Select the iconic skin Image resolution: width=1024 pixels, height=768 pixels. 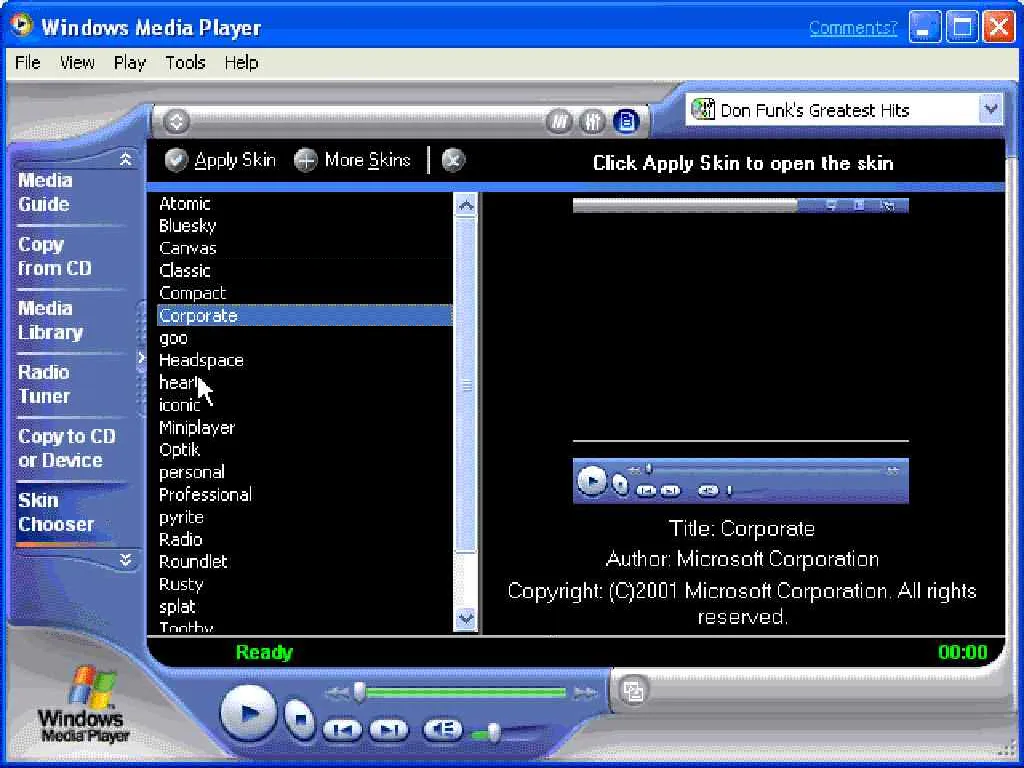click(x=304, y=405)
